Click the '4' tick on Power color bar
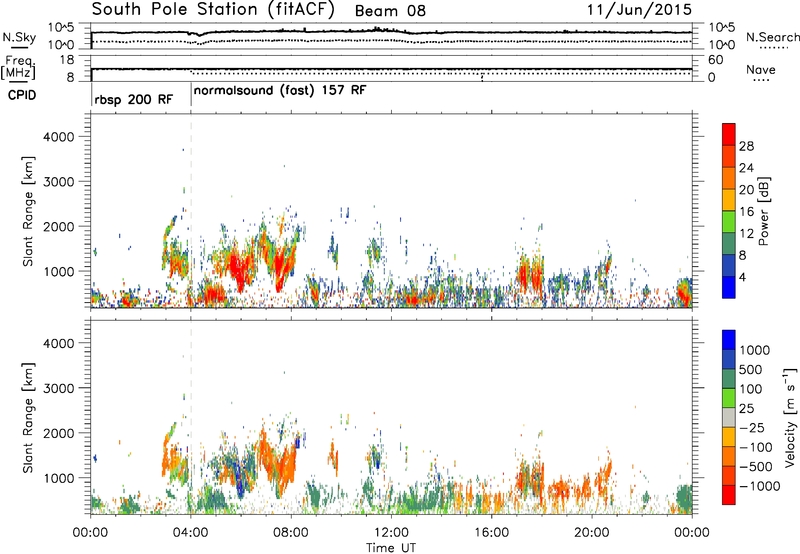Viewport: 800px width, 554px height. coord(743,277)
